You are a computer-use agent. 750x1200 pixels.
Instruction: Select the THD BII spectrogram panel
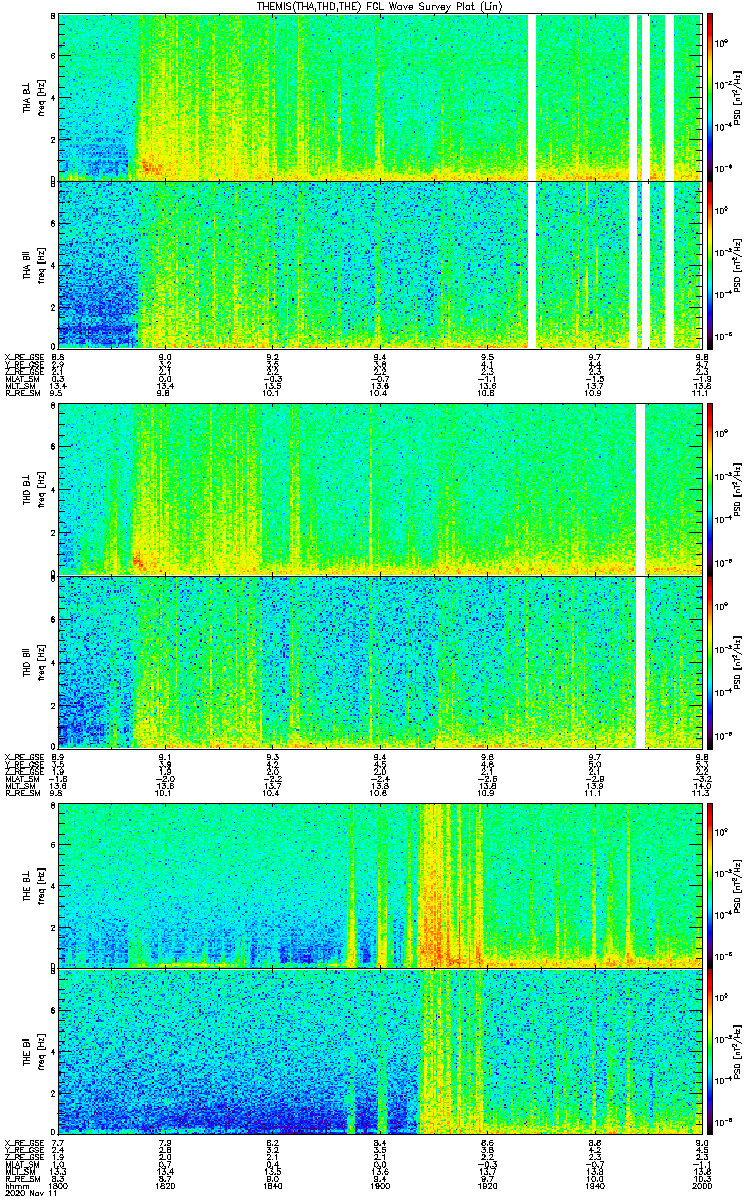(x=379, y=660)
